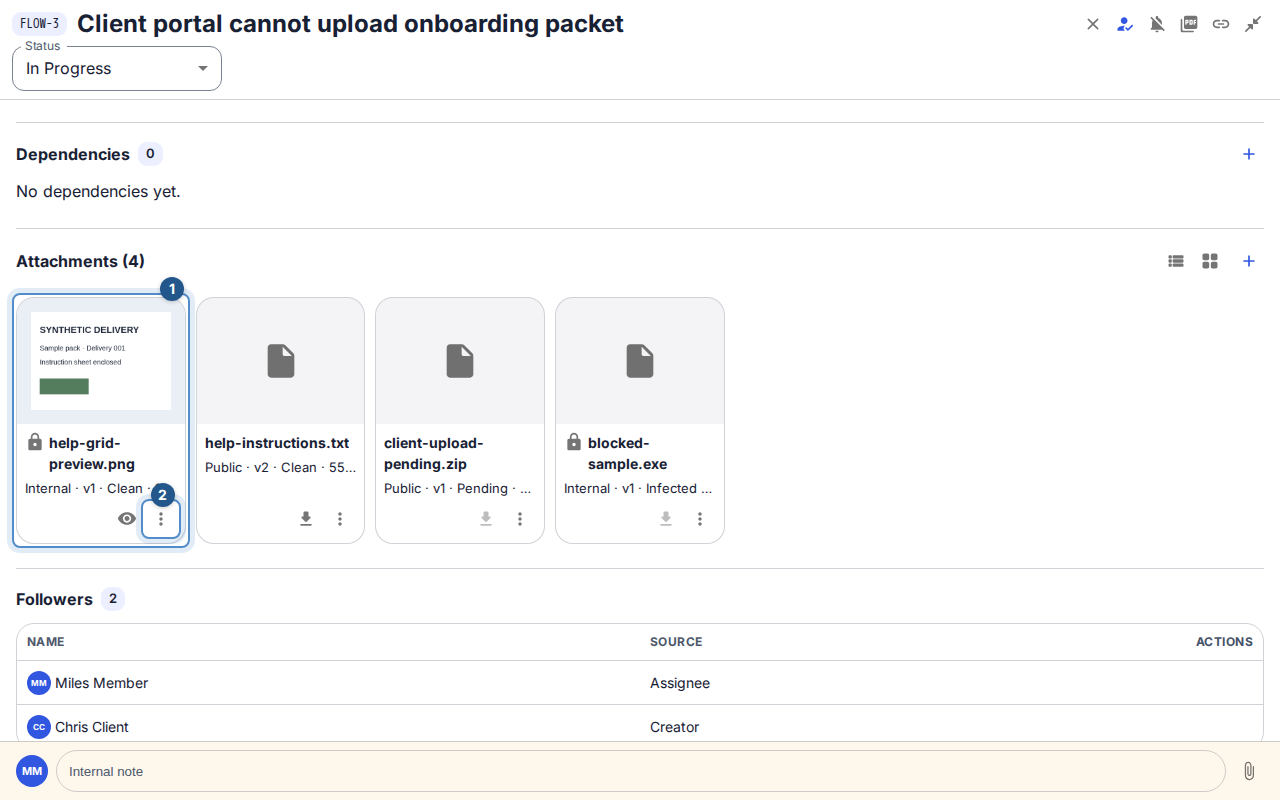Click the help-grid-preview.png file name

click(x=92, y=454)
